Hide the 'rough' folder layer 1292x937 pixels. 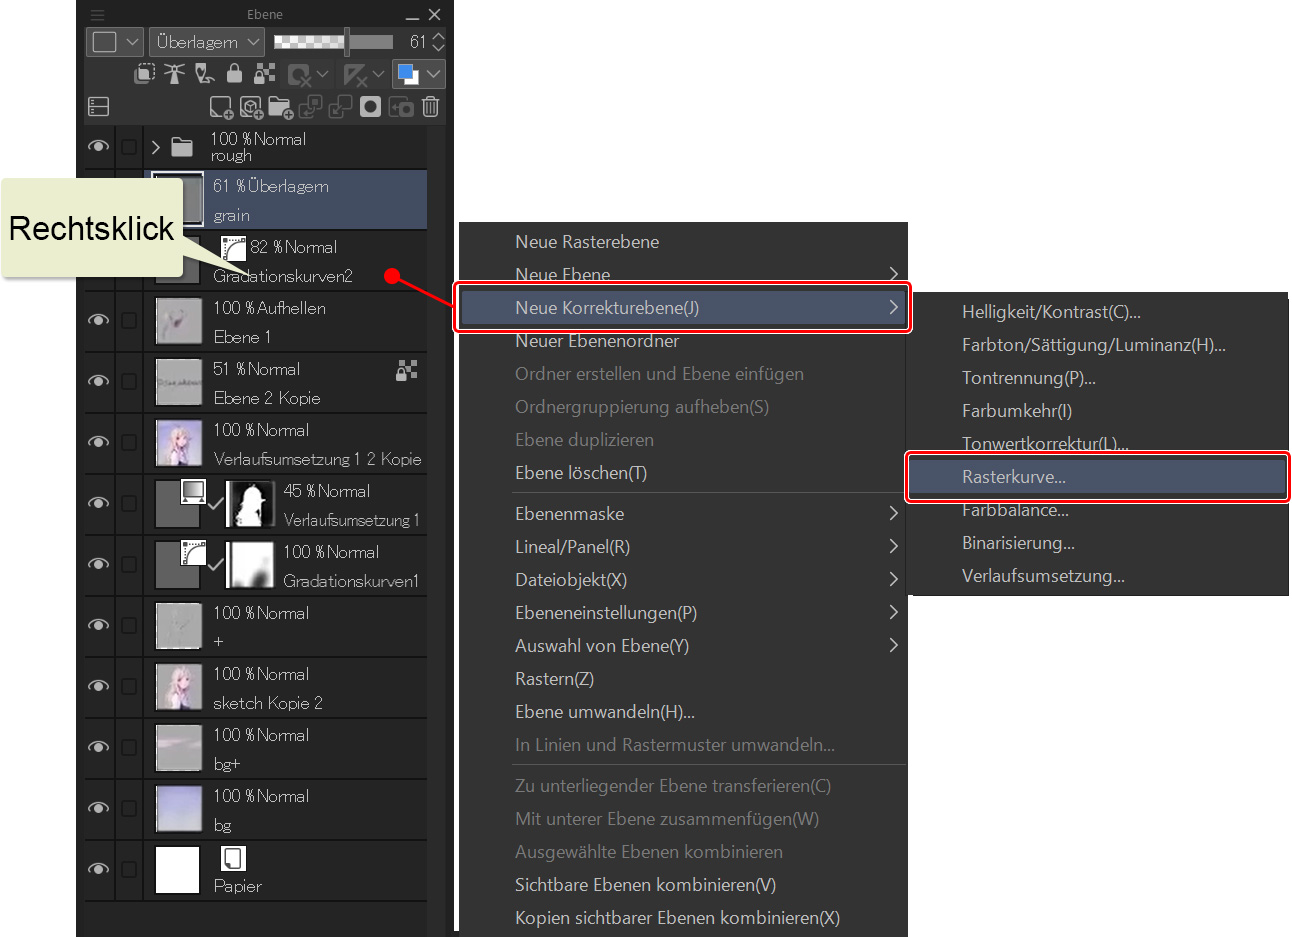pyautogui.click(x=98, y=147)
